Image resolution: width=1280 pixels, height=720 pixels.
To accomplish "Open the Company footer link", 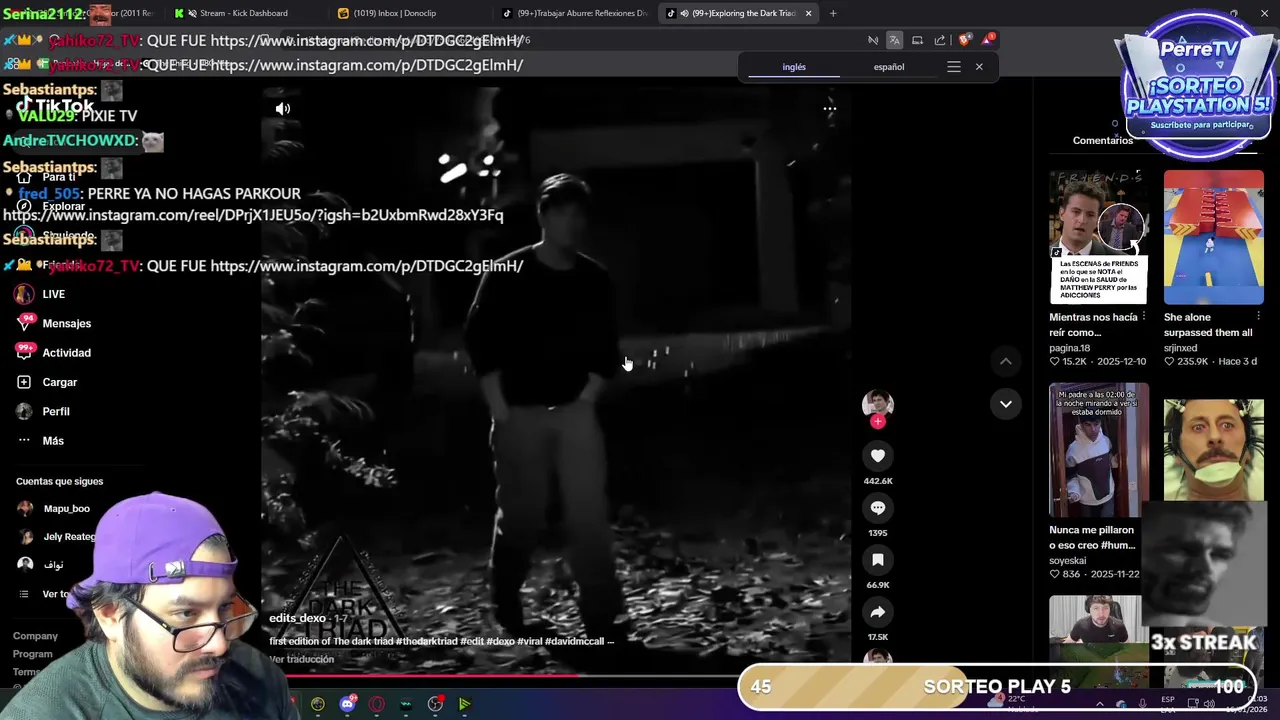I will point(35,636).
